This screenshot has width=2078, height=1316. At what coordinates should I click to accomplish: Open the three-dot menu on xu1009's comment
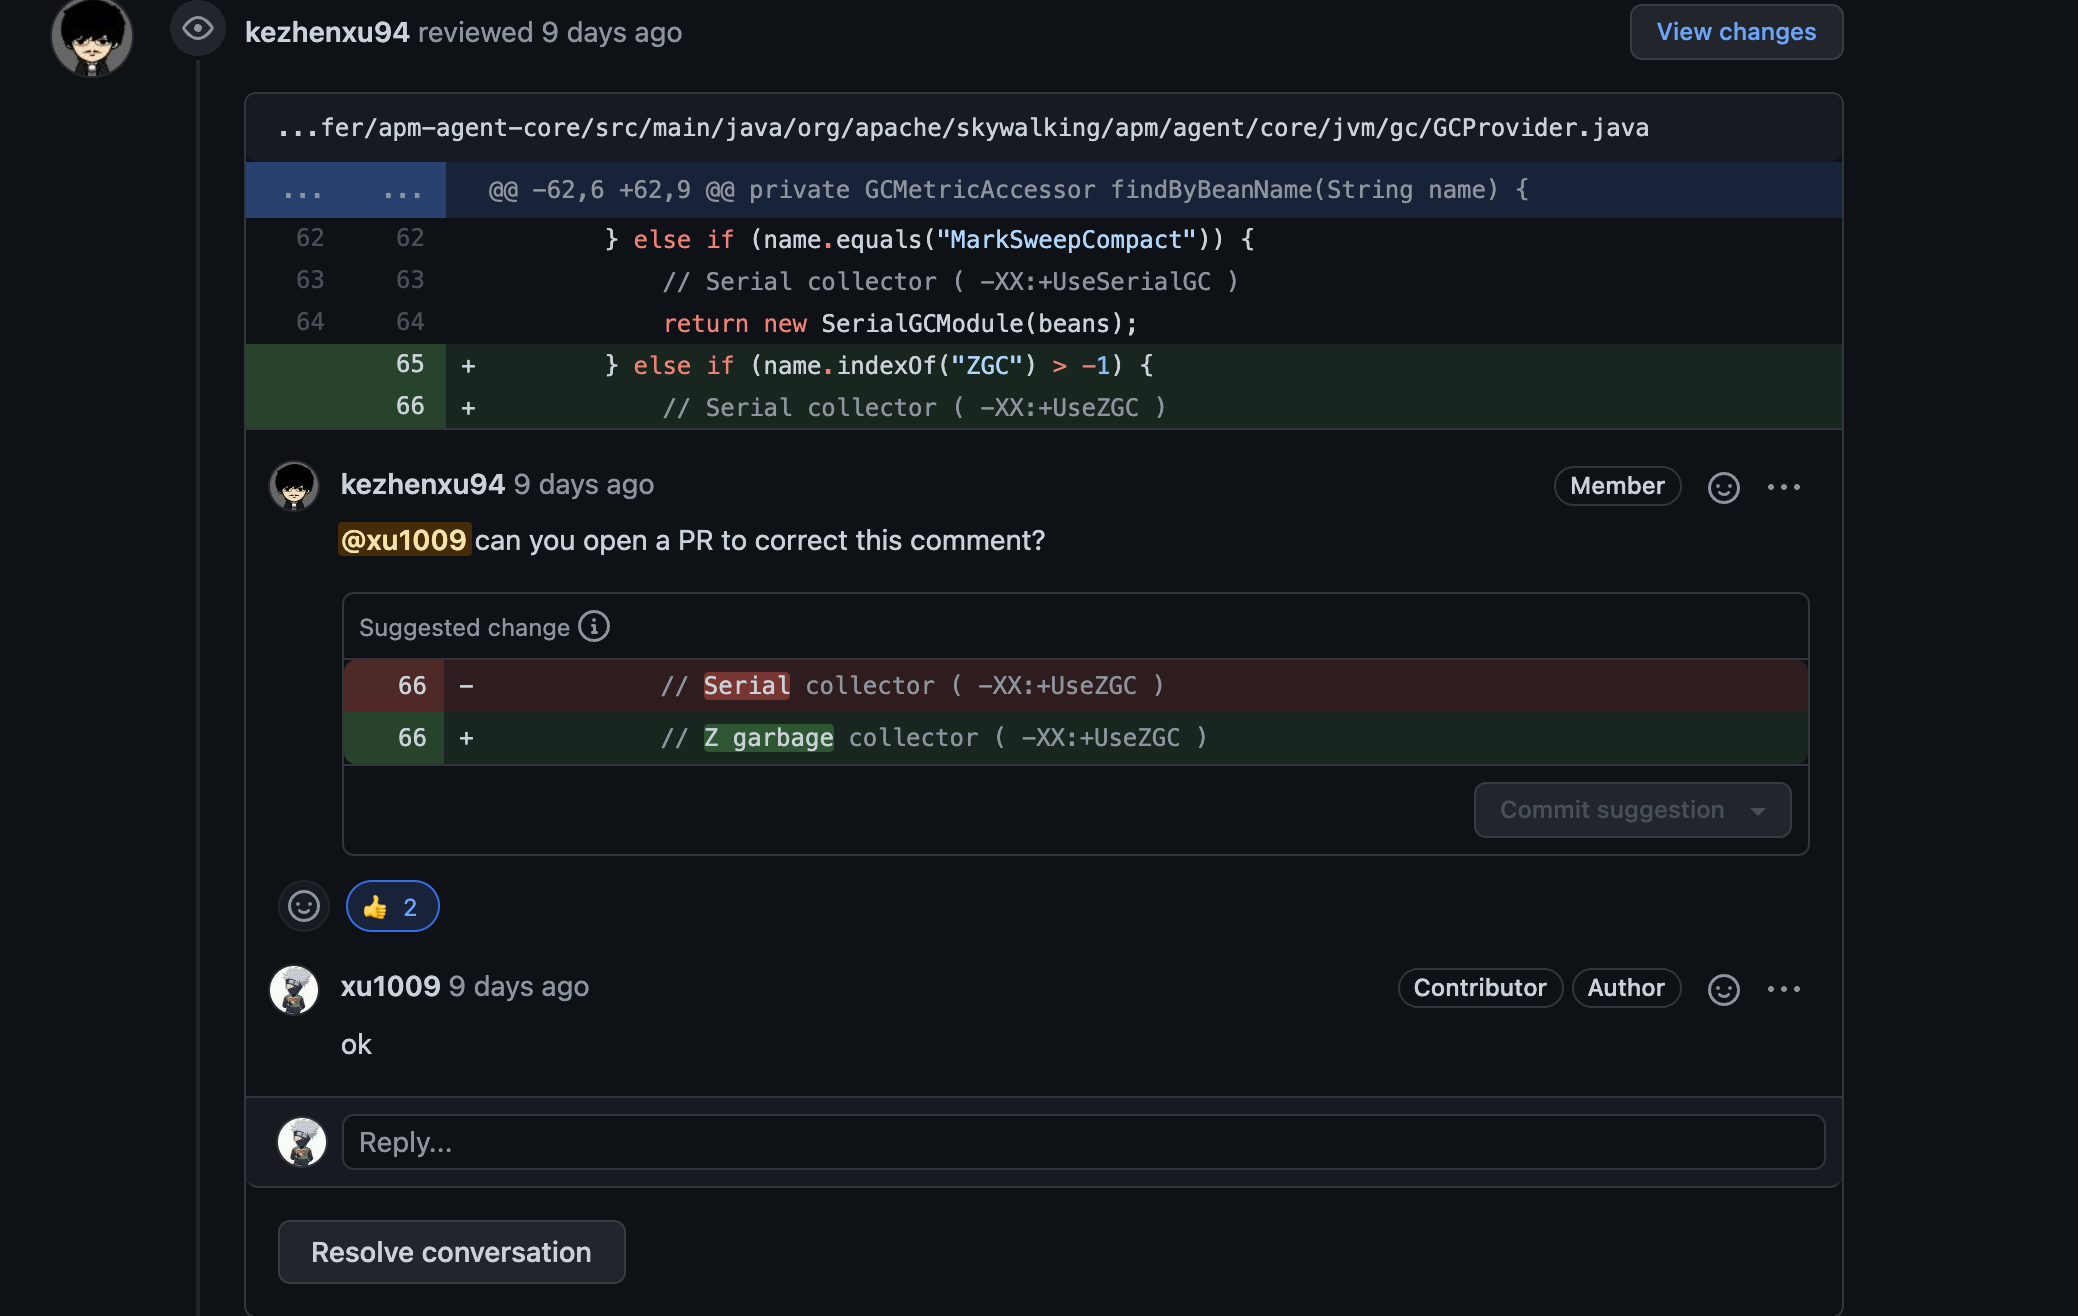(x=1784, y=989)
